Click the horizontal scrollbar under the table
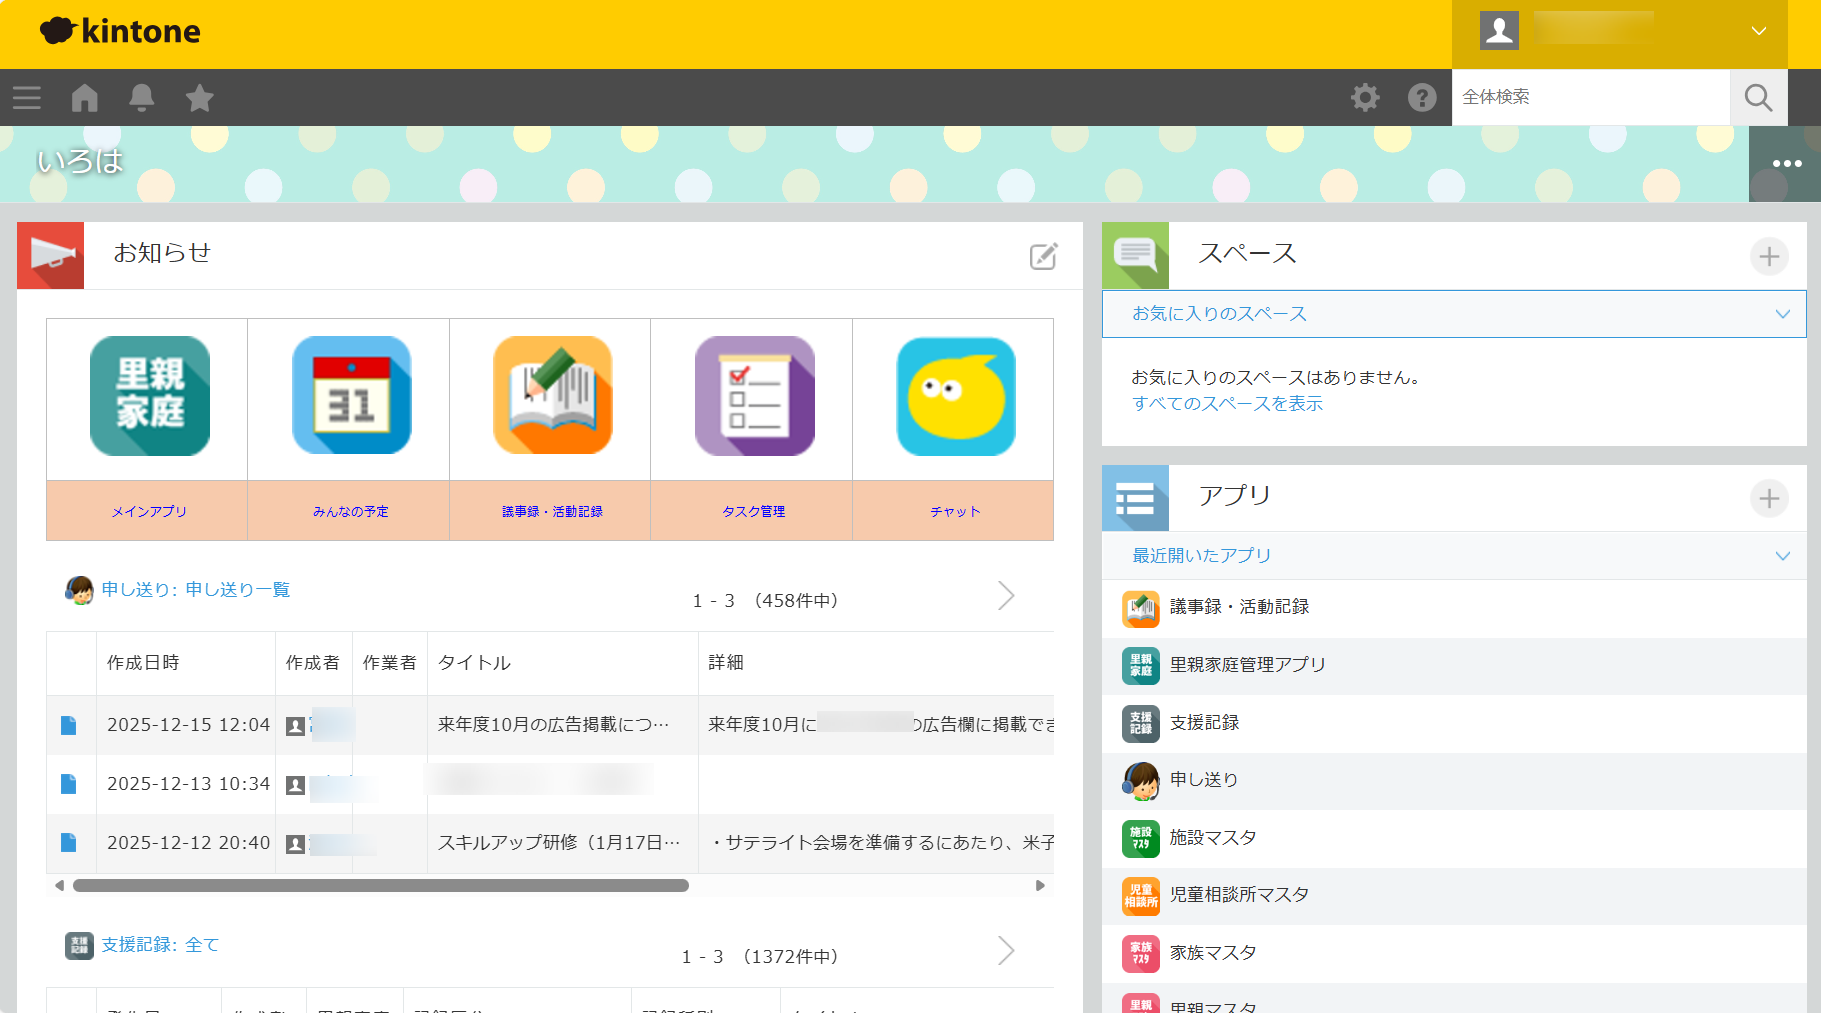This screenshot has height=1013, width=1821. (381, 886)
